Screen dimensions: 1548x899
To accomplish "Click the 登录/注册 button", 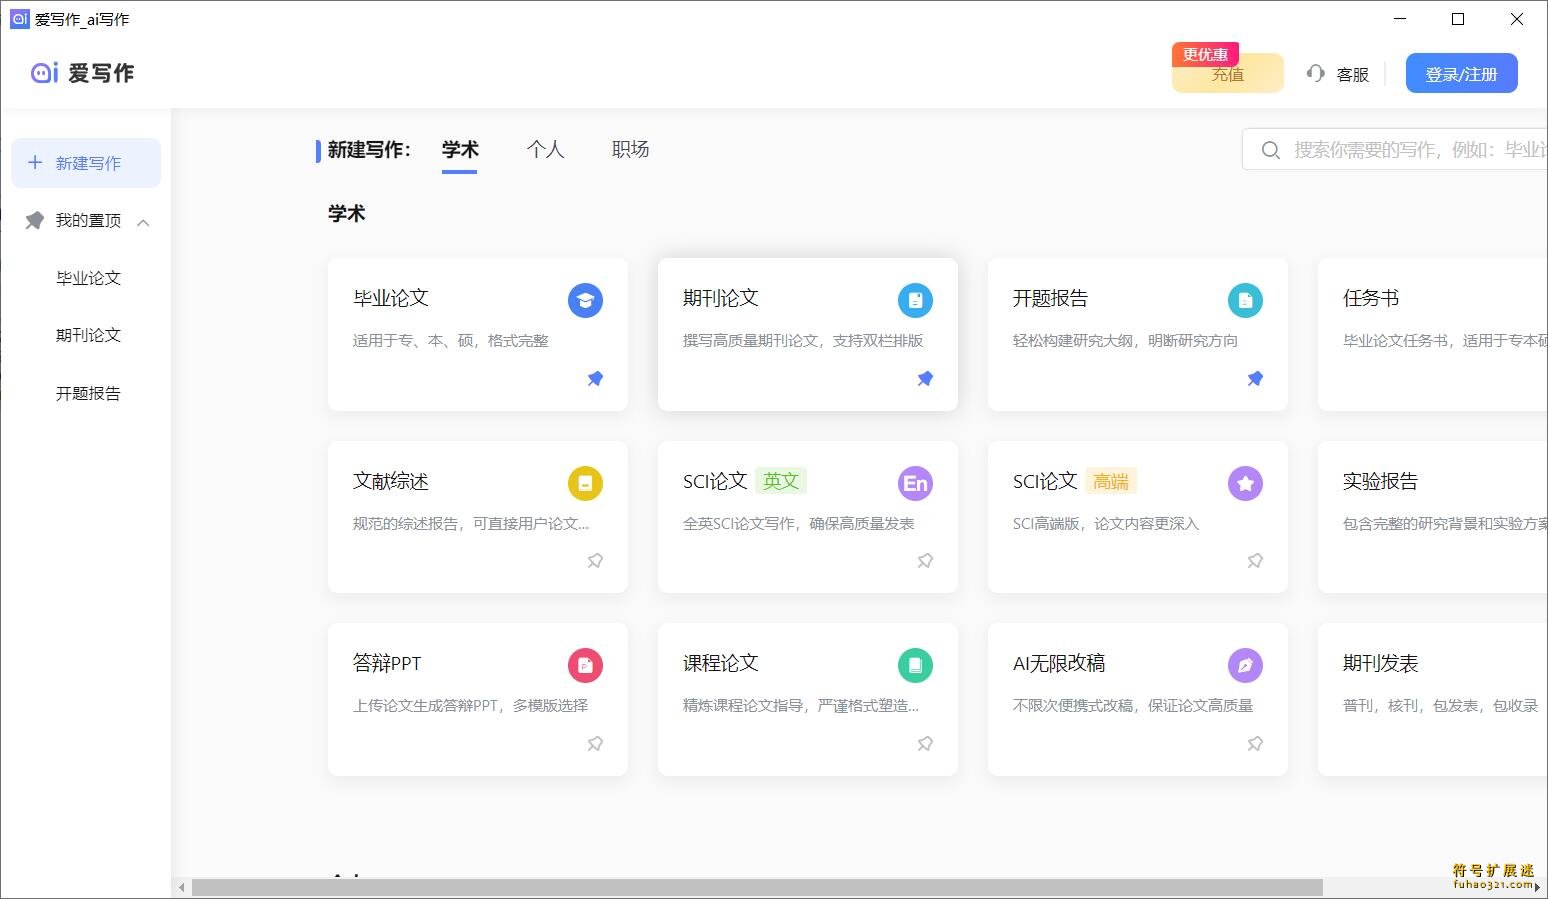I will (x=1461, y=72).
